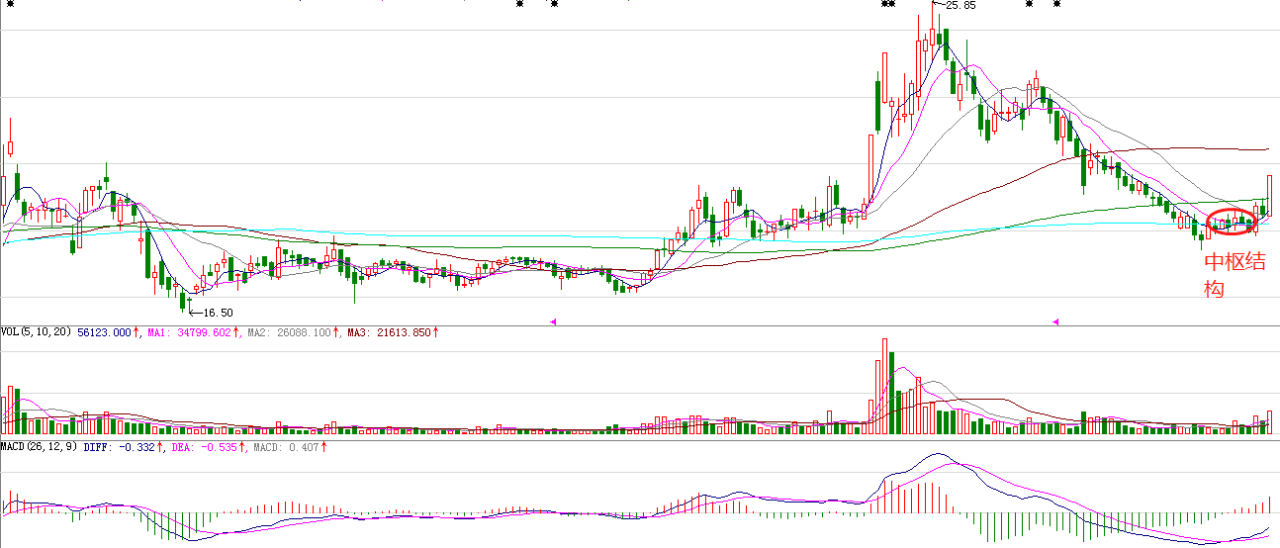Click the magenta triangle marker near the 16.50 low
The width and height of the screenshot is (1280, 548).
click(554, 321)
